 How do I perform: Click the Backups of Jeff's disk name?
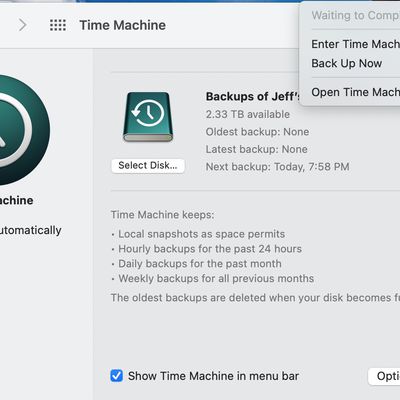(252, 97)
